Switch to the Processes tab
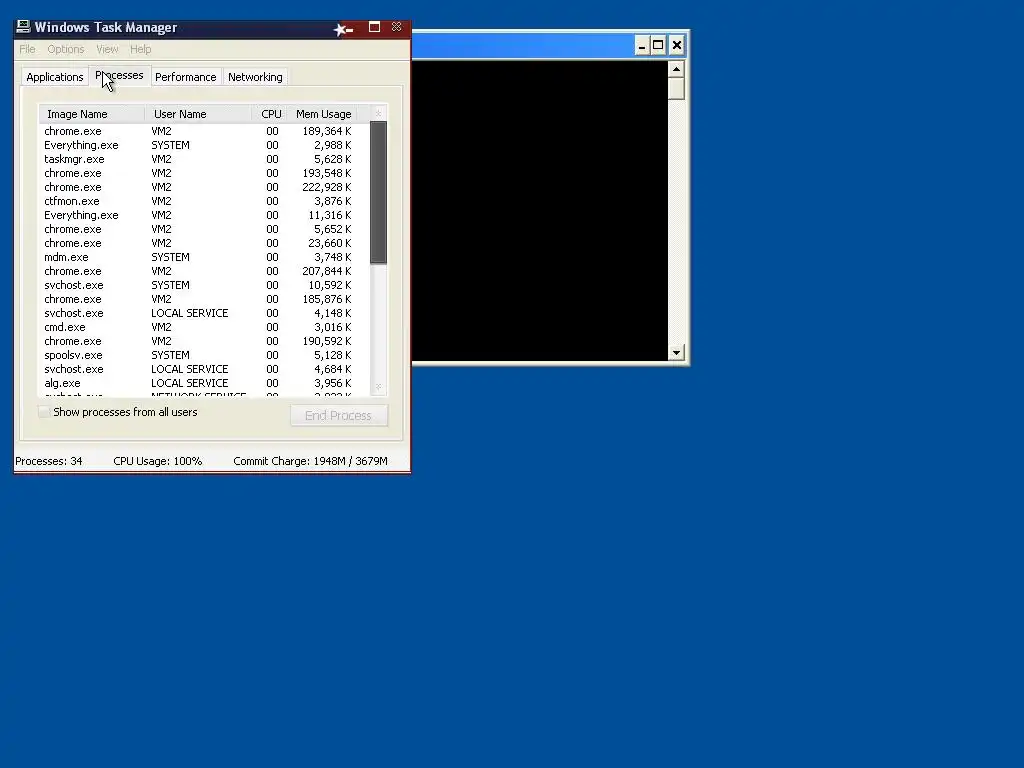Image resolution: width=1024 pixels, height=768 pixels. (x=120, y=75)
